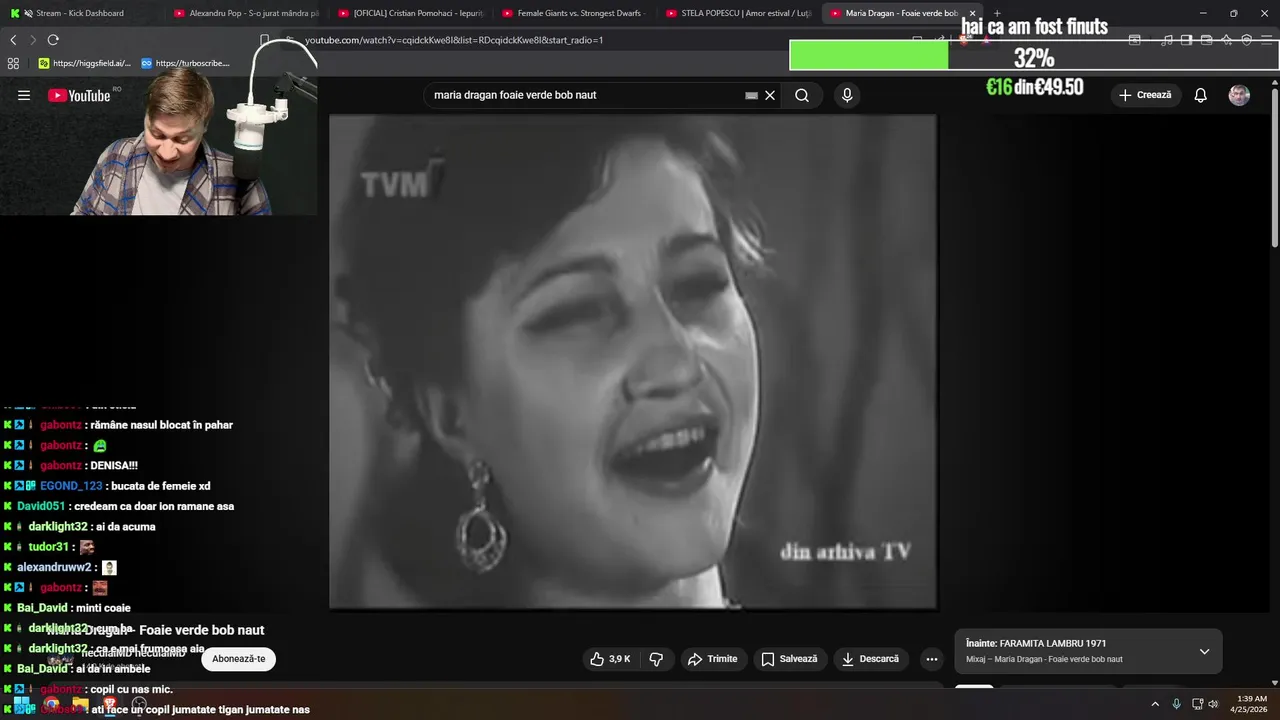Screen dimensions: 1280x720
Task: Open the browser apps grid icon in the bookmarks bar
Action: (x=13, y=63)
